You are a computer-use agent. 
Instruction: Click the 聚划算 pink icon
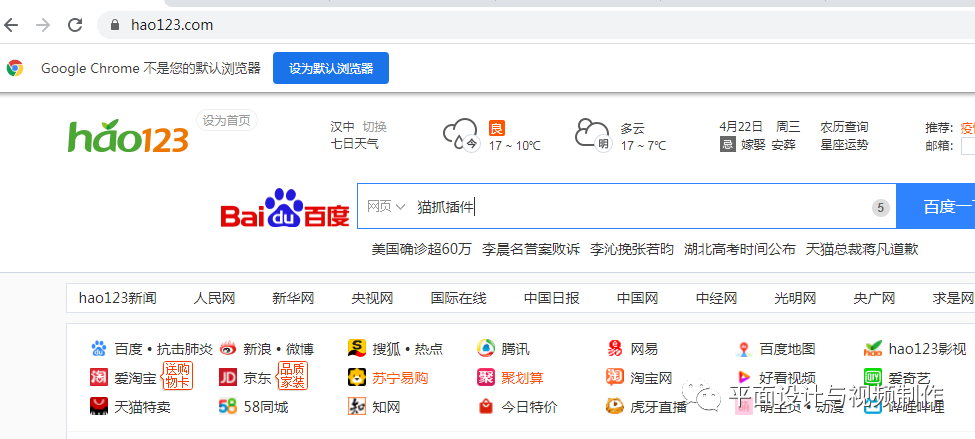tap(486, 377)
